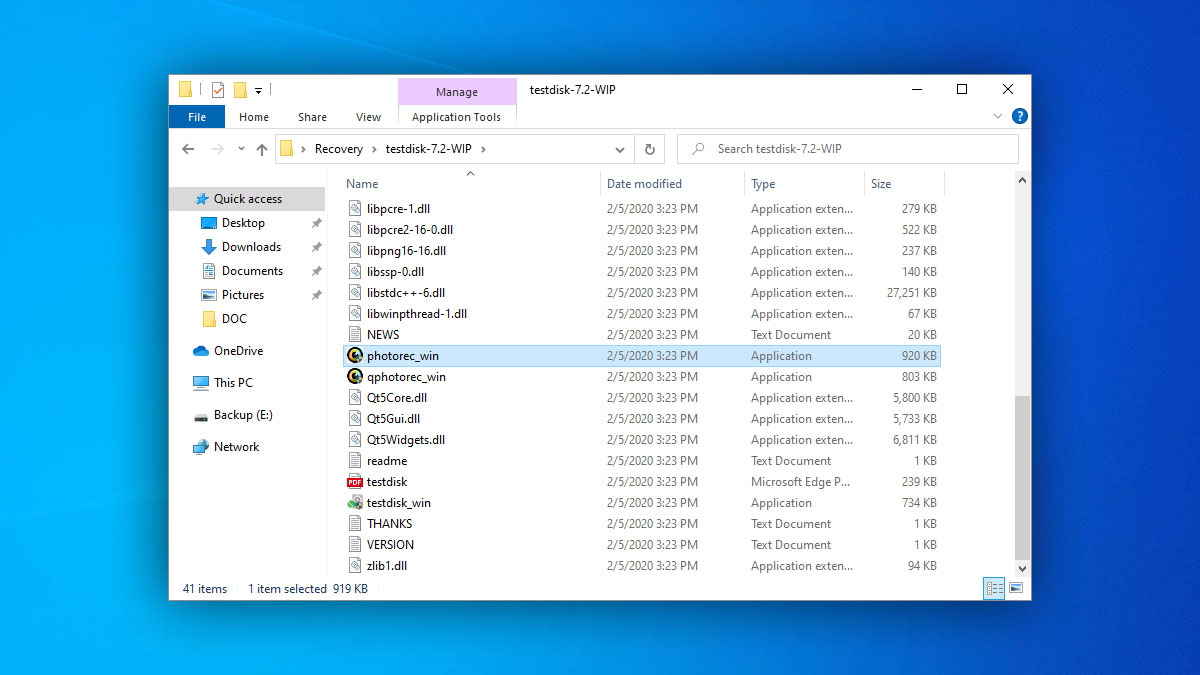Open the File menu
Screen dimensions: 1200x675
[197, 117]
